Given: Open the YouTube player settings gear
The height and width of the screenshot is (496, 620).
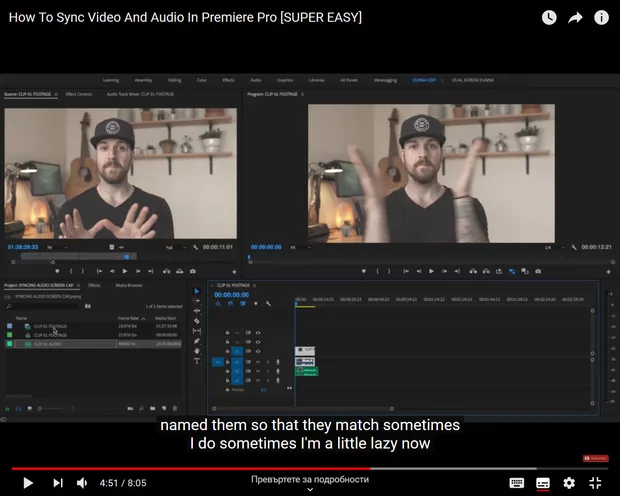Looking at the screenshot, I should [569, 483].
